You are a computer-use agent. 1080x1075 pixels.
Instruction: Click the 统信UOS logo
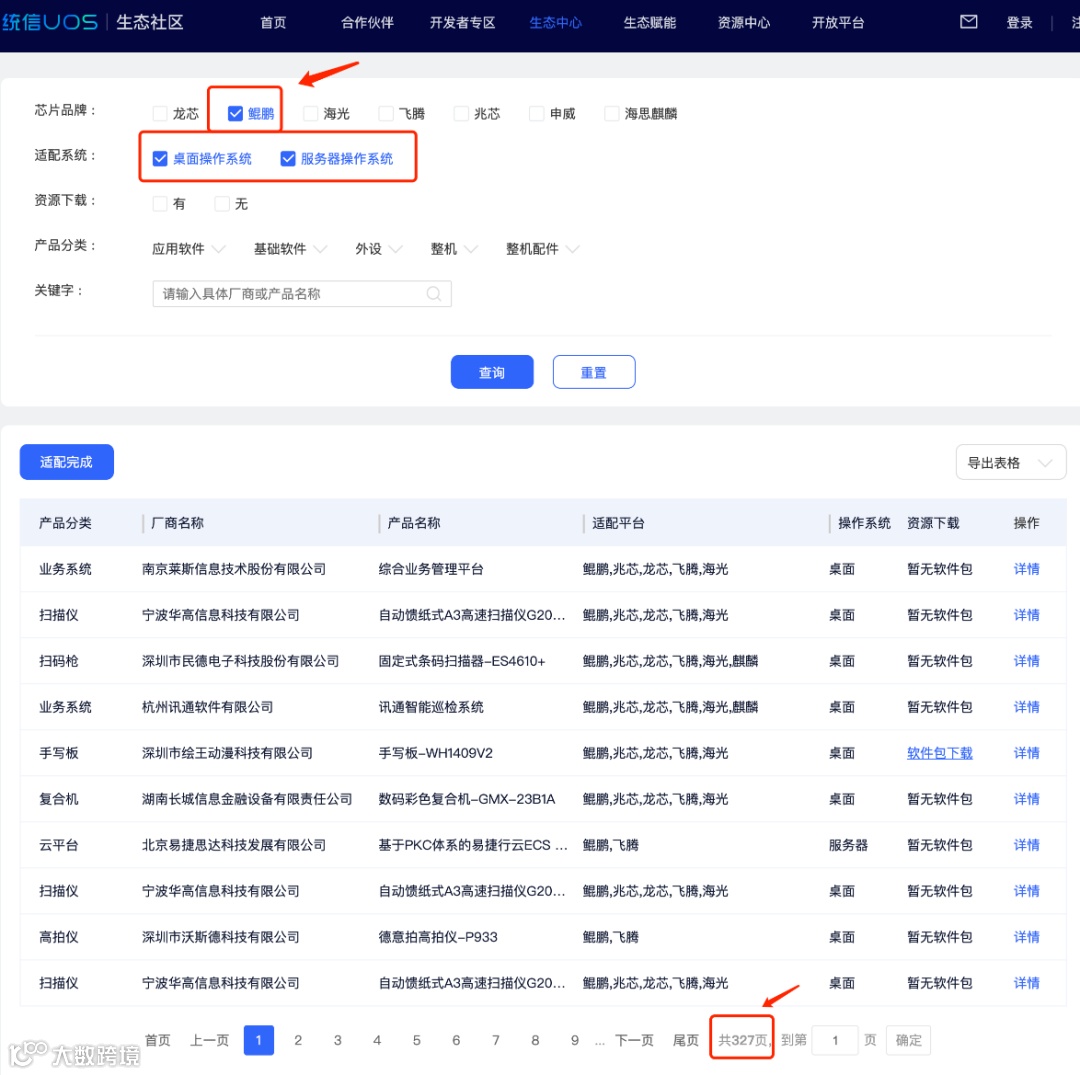(x=50, y=22)
